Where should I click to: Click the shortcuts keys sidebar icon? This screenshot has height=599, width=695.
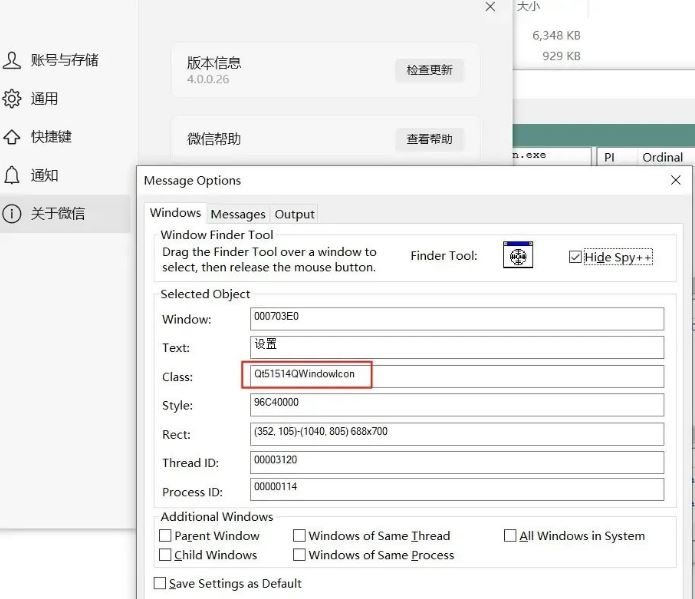click(12, 137)
